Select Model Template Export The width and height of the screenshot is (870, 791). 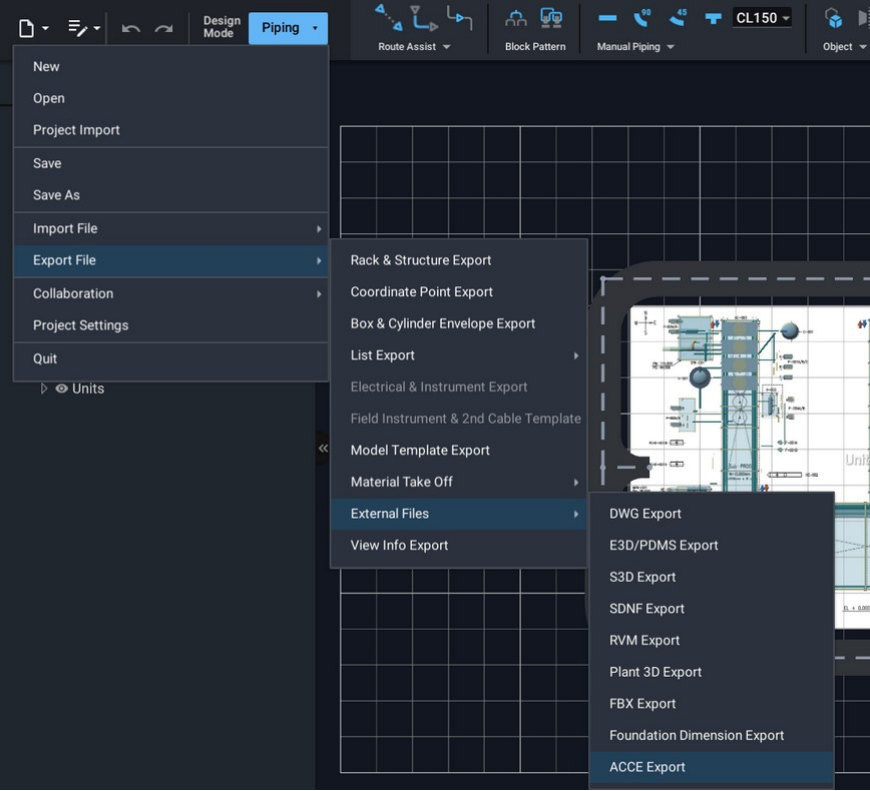point(459,450)
